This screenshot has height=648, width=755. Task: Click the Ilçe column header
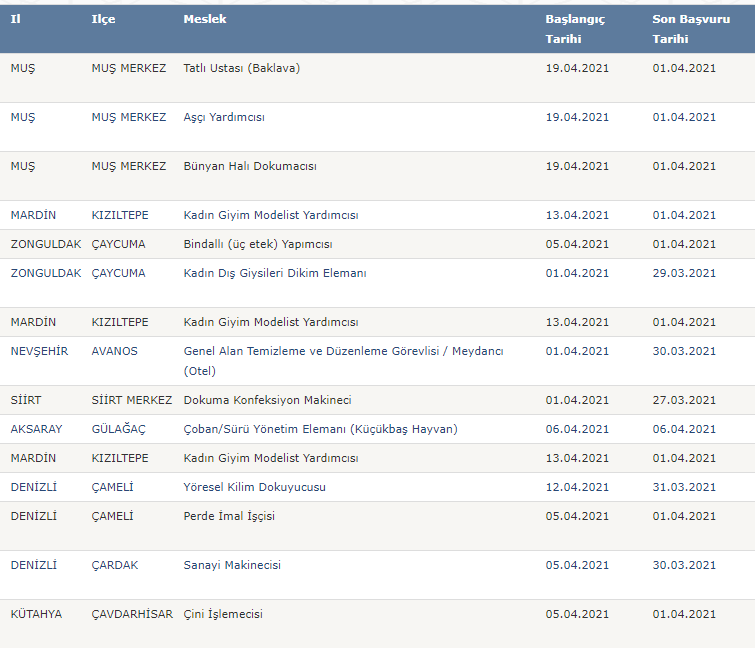(x=103, y=19)
